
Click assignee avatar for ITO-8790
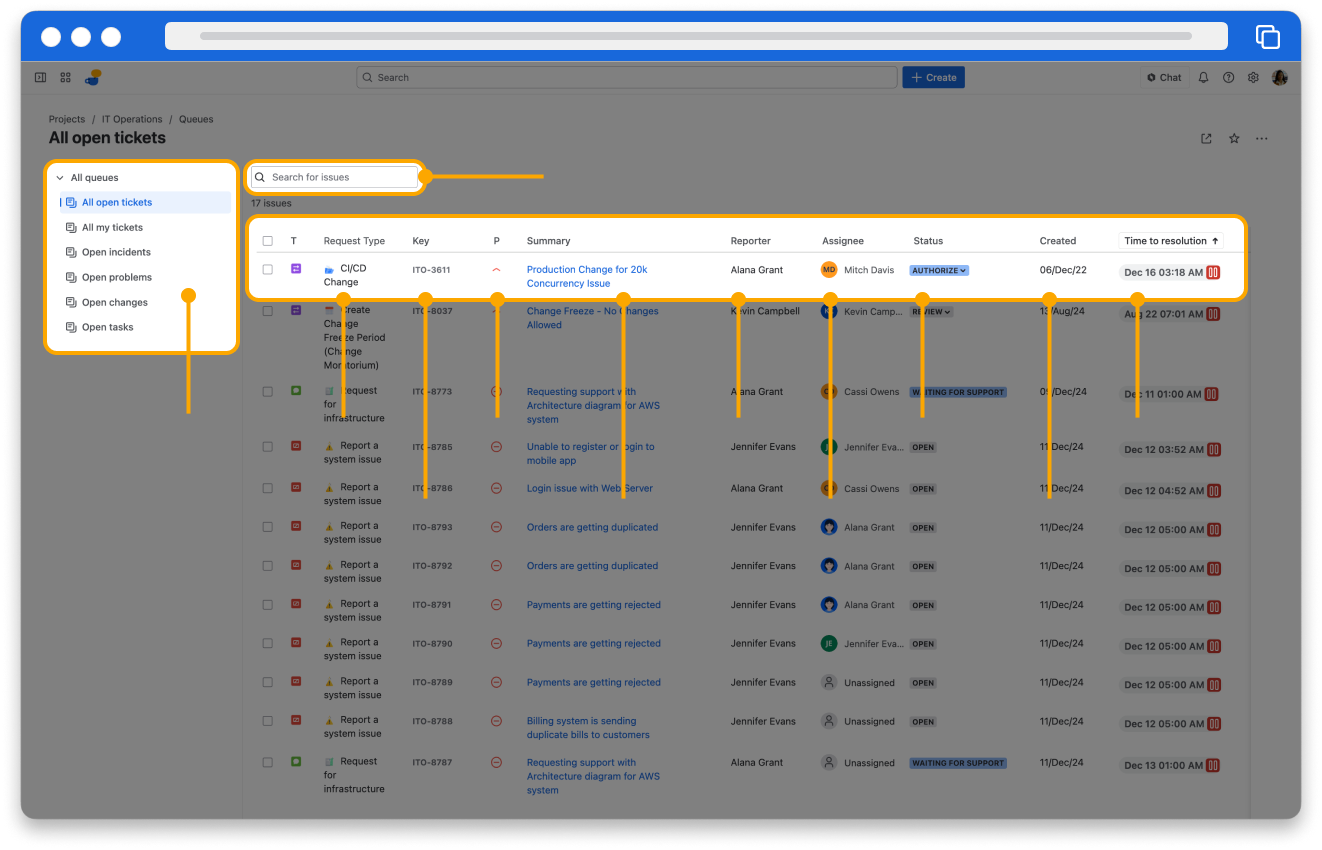click(x=829, y=643)
